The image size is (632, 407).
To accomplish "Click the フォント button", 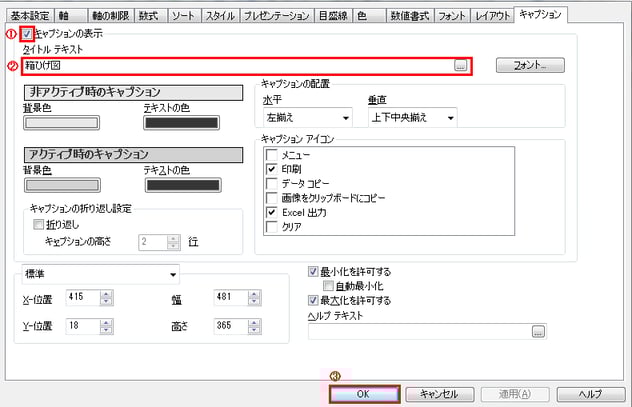I will pyautogui.click(x=530, y=65).
